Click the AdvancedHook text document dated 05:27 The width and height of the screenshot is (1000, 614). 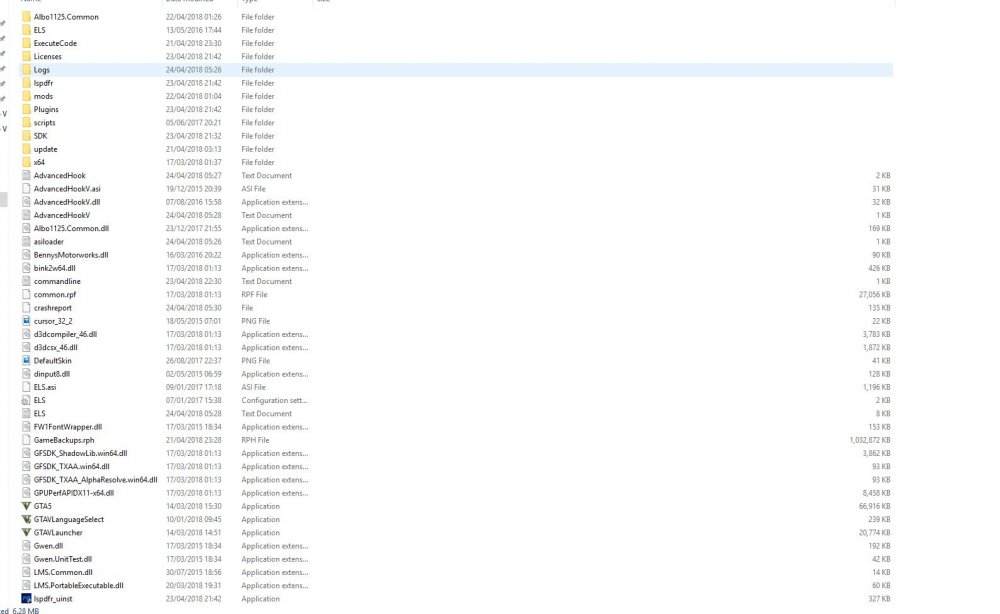(x=59, y=175)
